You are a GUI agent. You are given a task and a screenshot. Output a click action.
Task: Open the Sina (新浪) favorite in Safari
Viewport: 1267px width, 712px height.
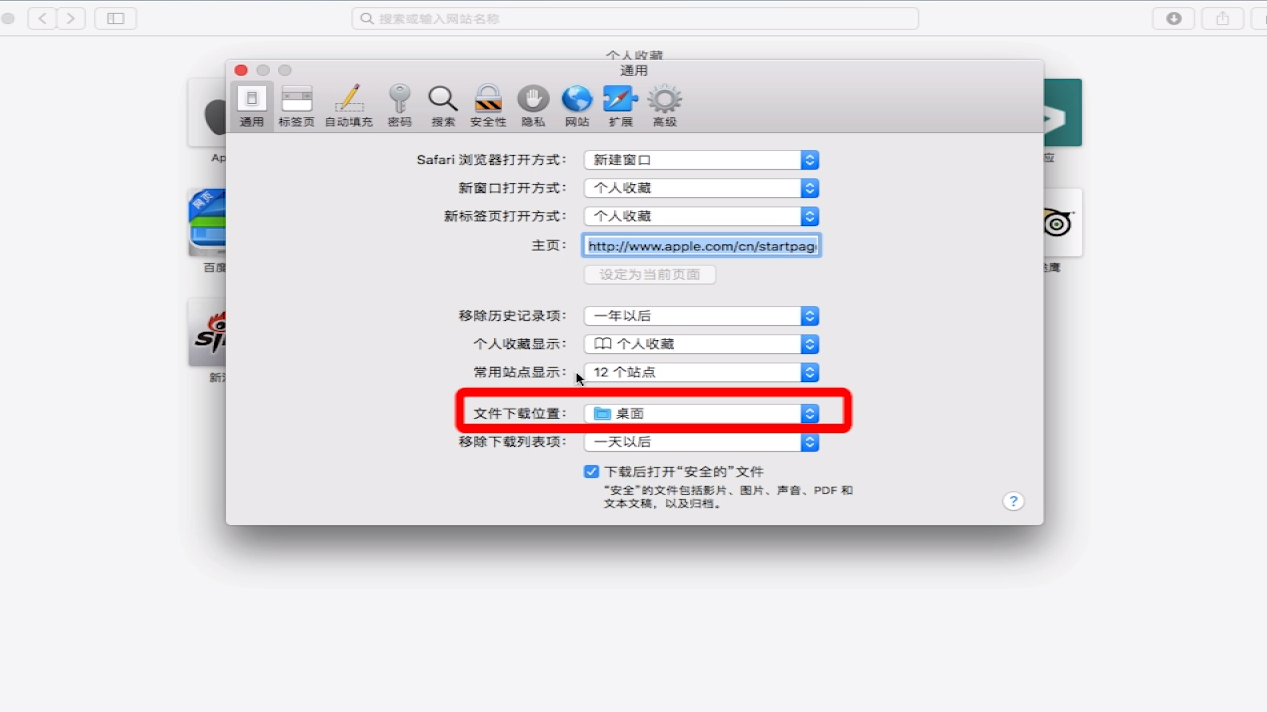[207, 332]
